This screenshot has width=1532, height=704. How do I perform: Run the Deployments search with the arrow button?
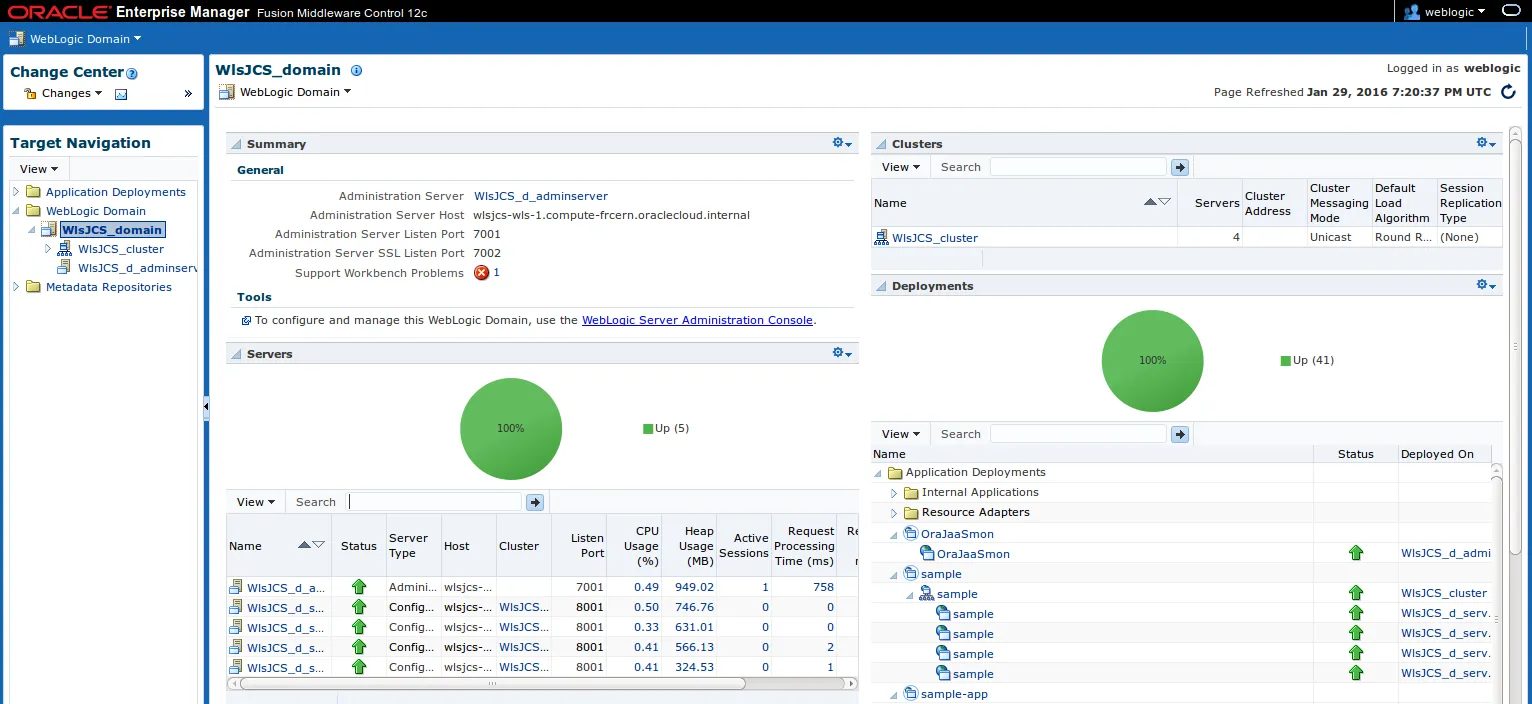(1179, 434)
